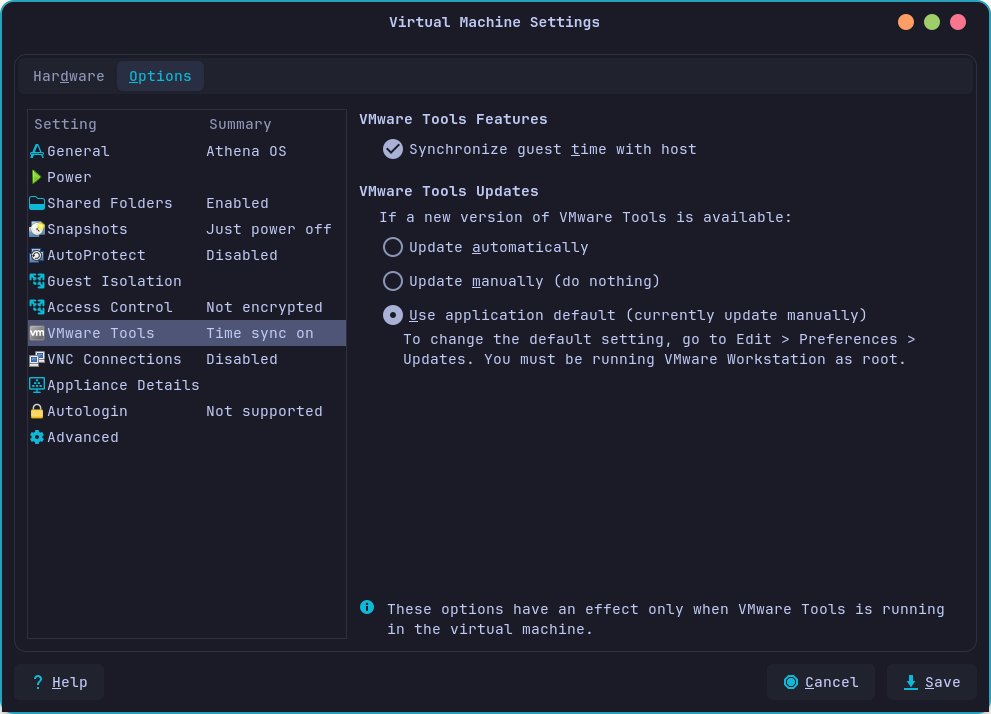Uncheck Synchronize guest time with host

pos(393,149)
